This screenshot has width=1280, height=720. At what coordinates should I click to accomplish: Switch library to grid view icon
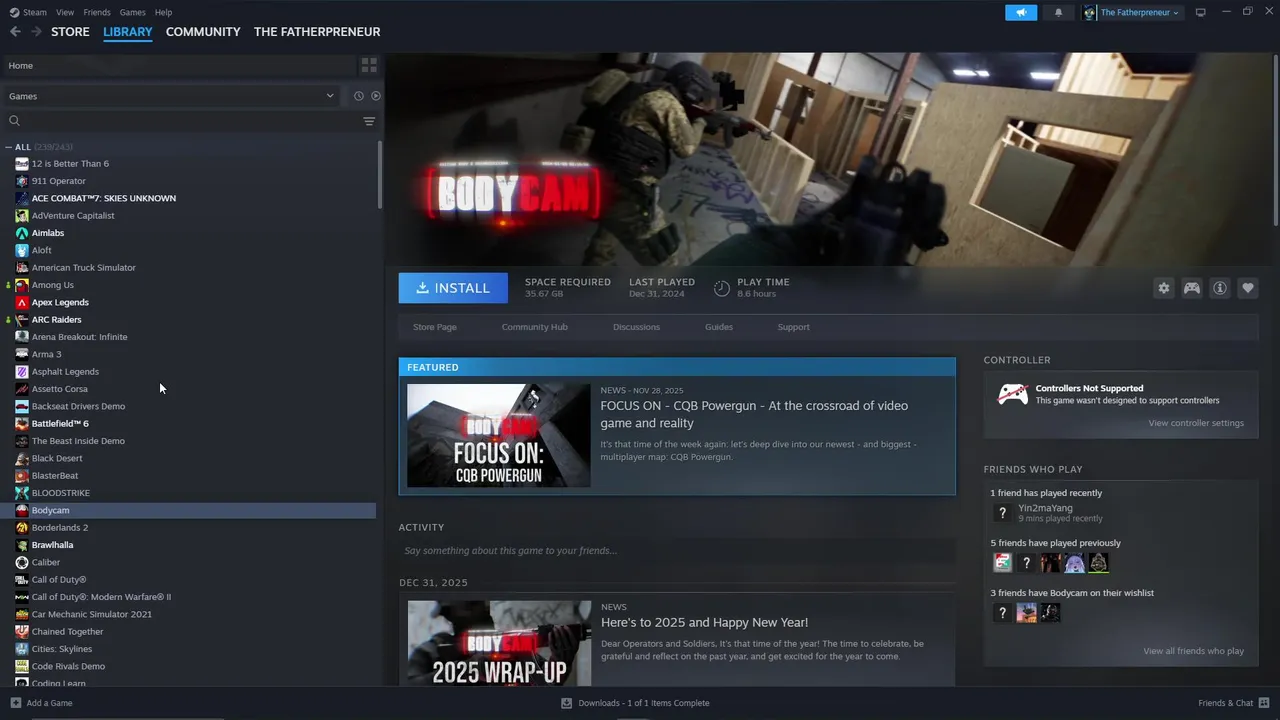(369, 65)
